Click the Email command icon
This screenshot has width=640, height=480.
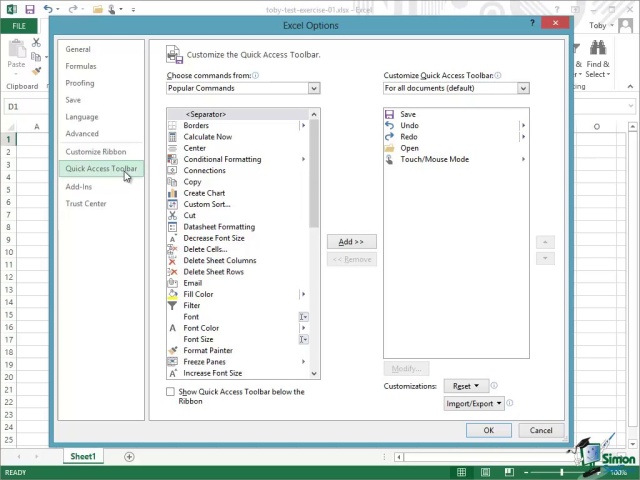pos(173,283)
